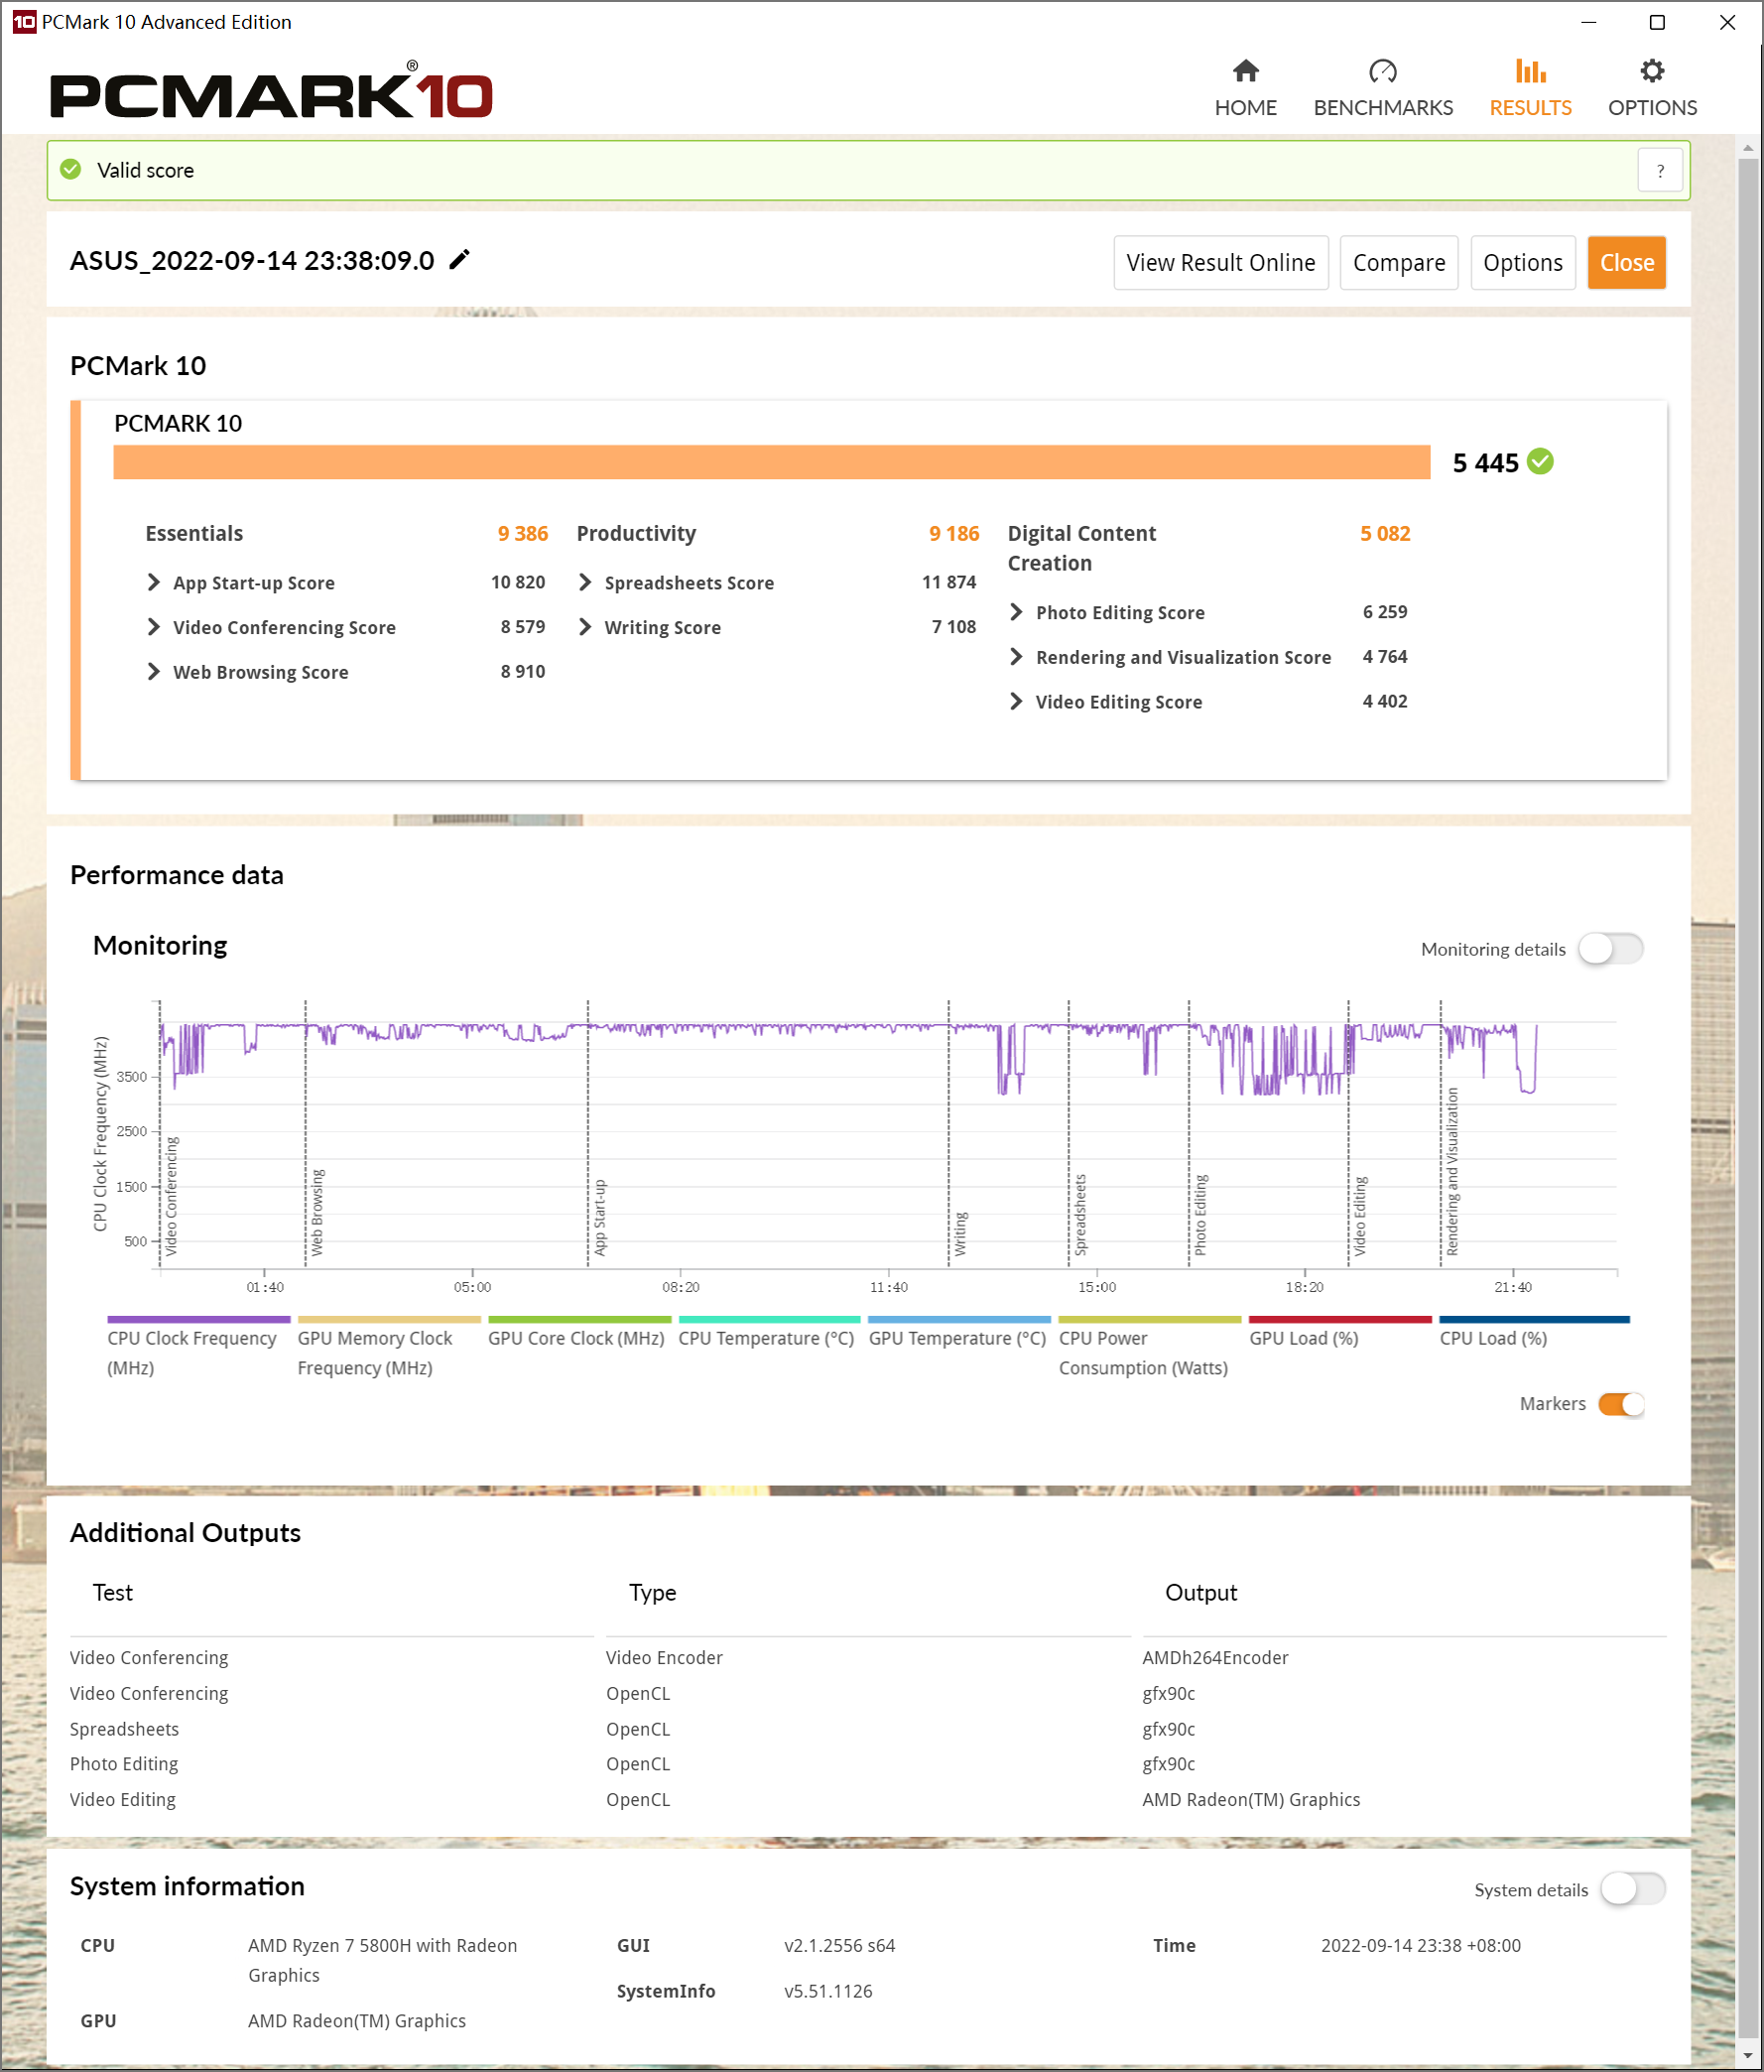
Task: Toggle Monitoring details switch
Action: [x=1610, y=948]
